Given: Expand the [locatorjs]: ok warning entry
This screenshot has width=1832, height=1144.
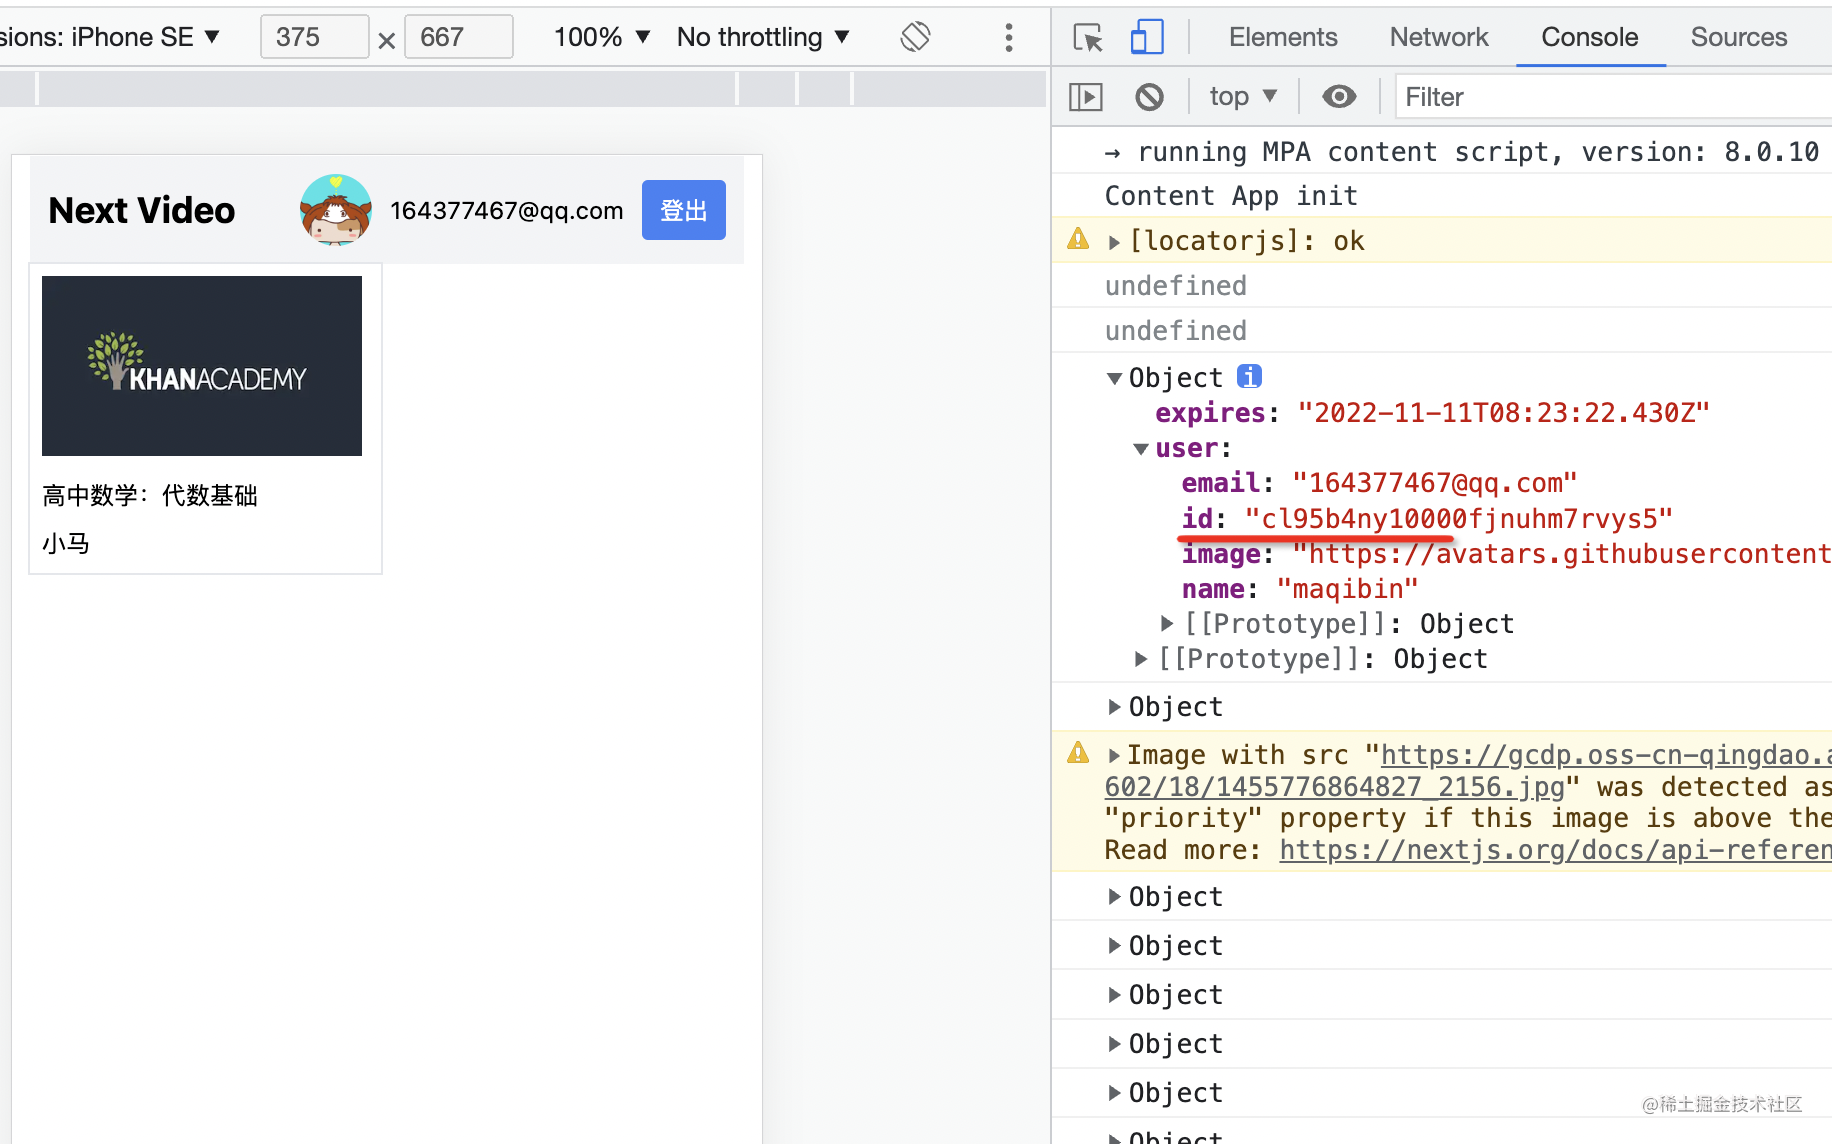Looking at the screenshot, I should 1113,240.
